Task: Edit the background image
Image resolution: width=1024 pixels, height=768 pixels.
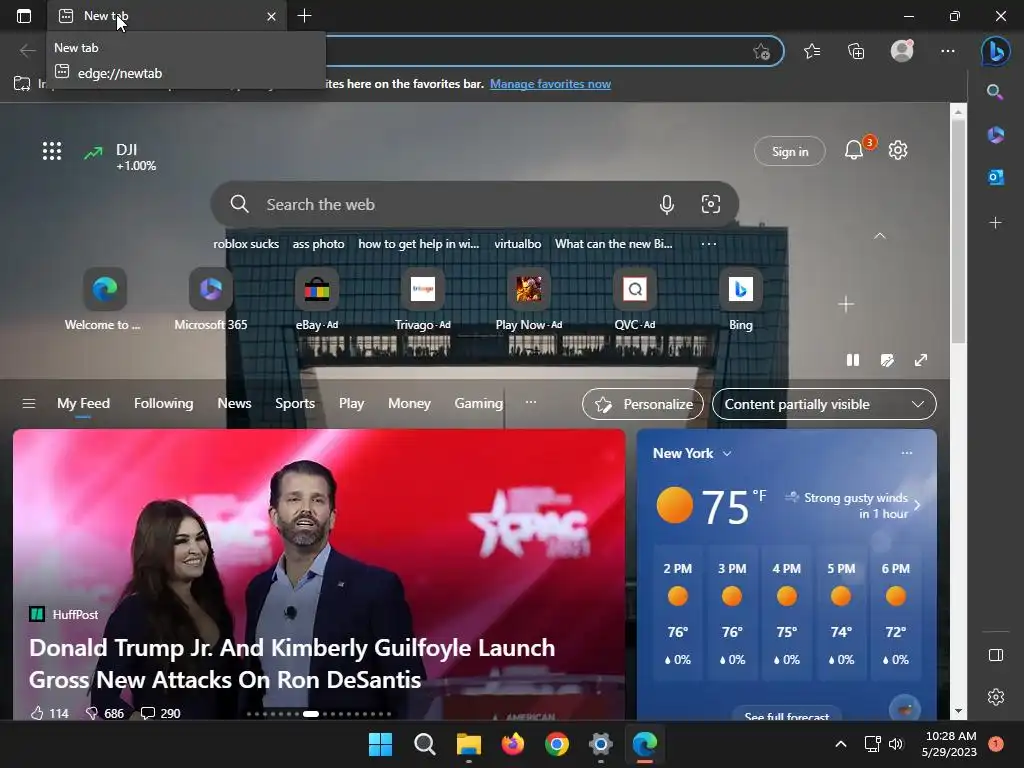Action: click(x=887, y=360)
